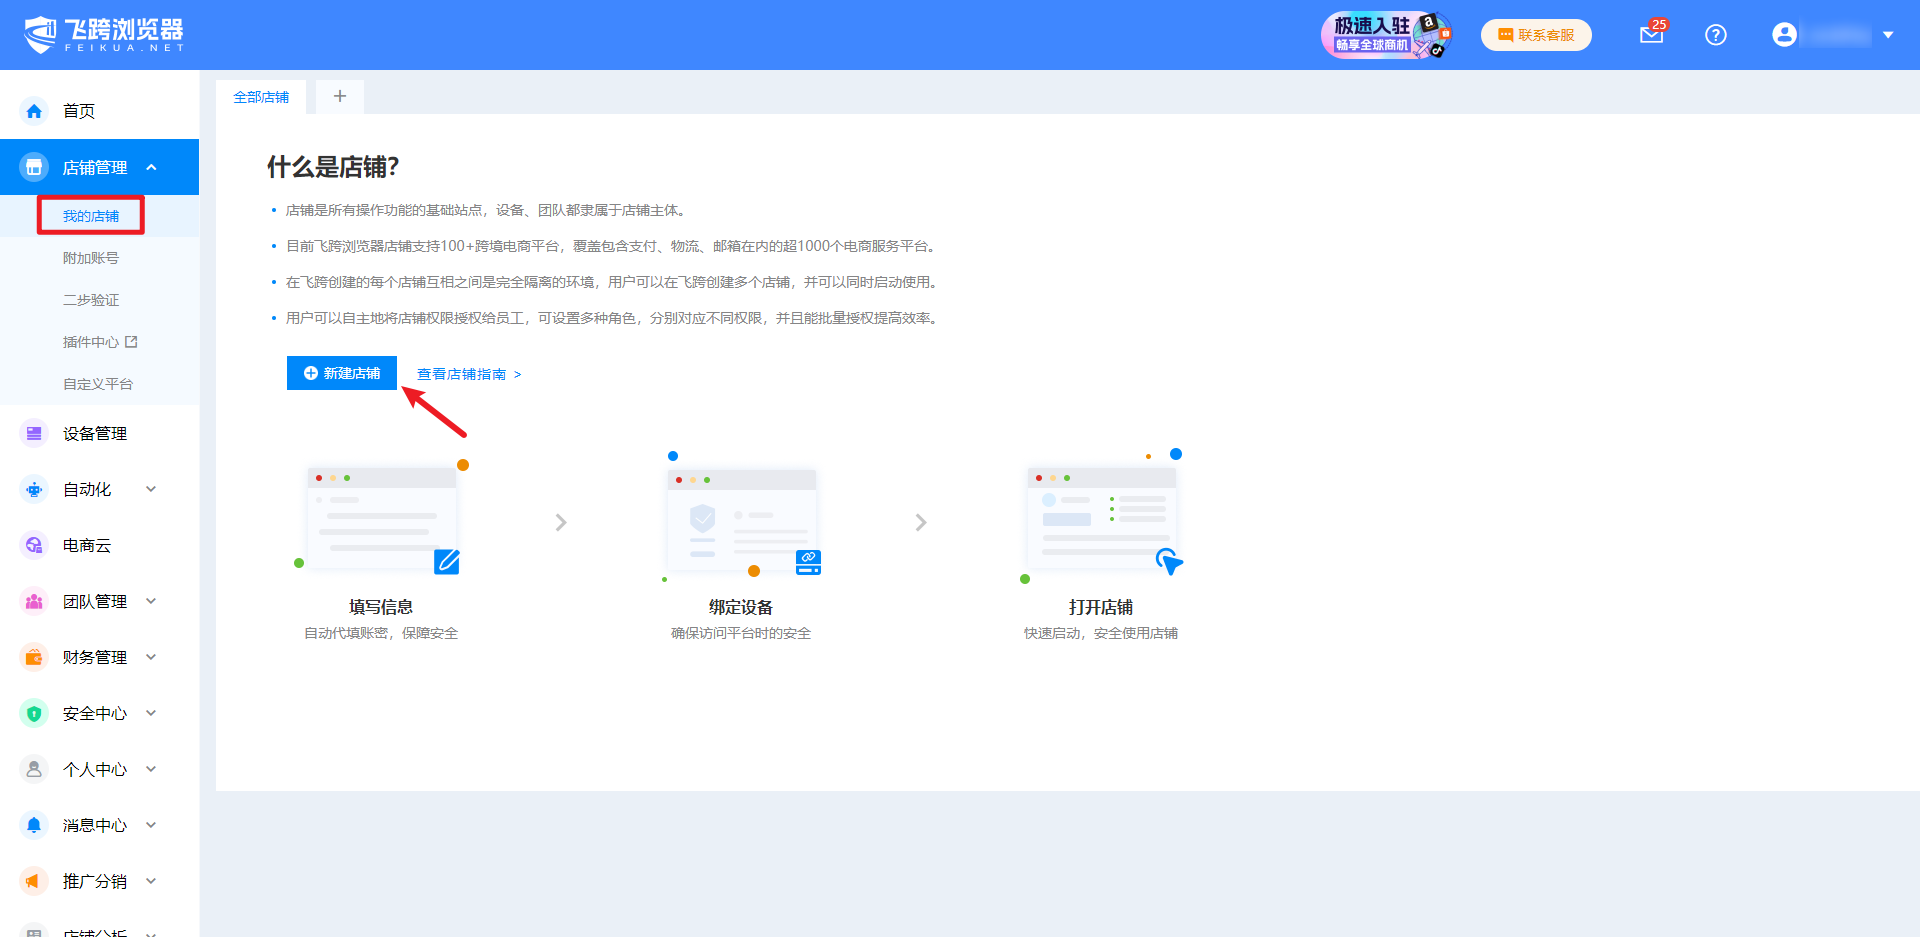Click the plus to add new tab

pyautogui.click(x=339, y=96)
